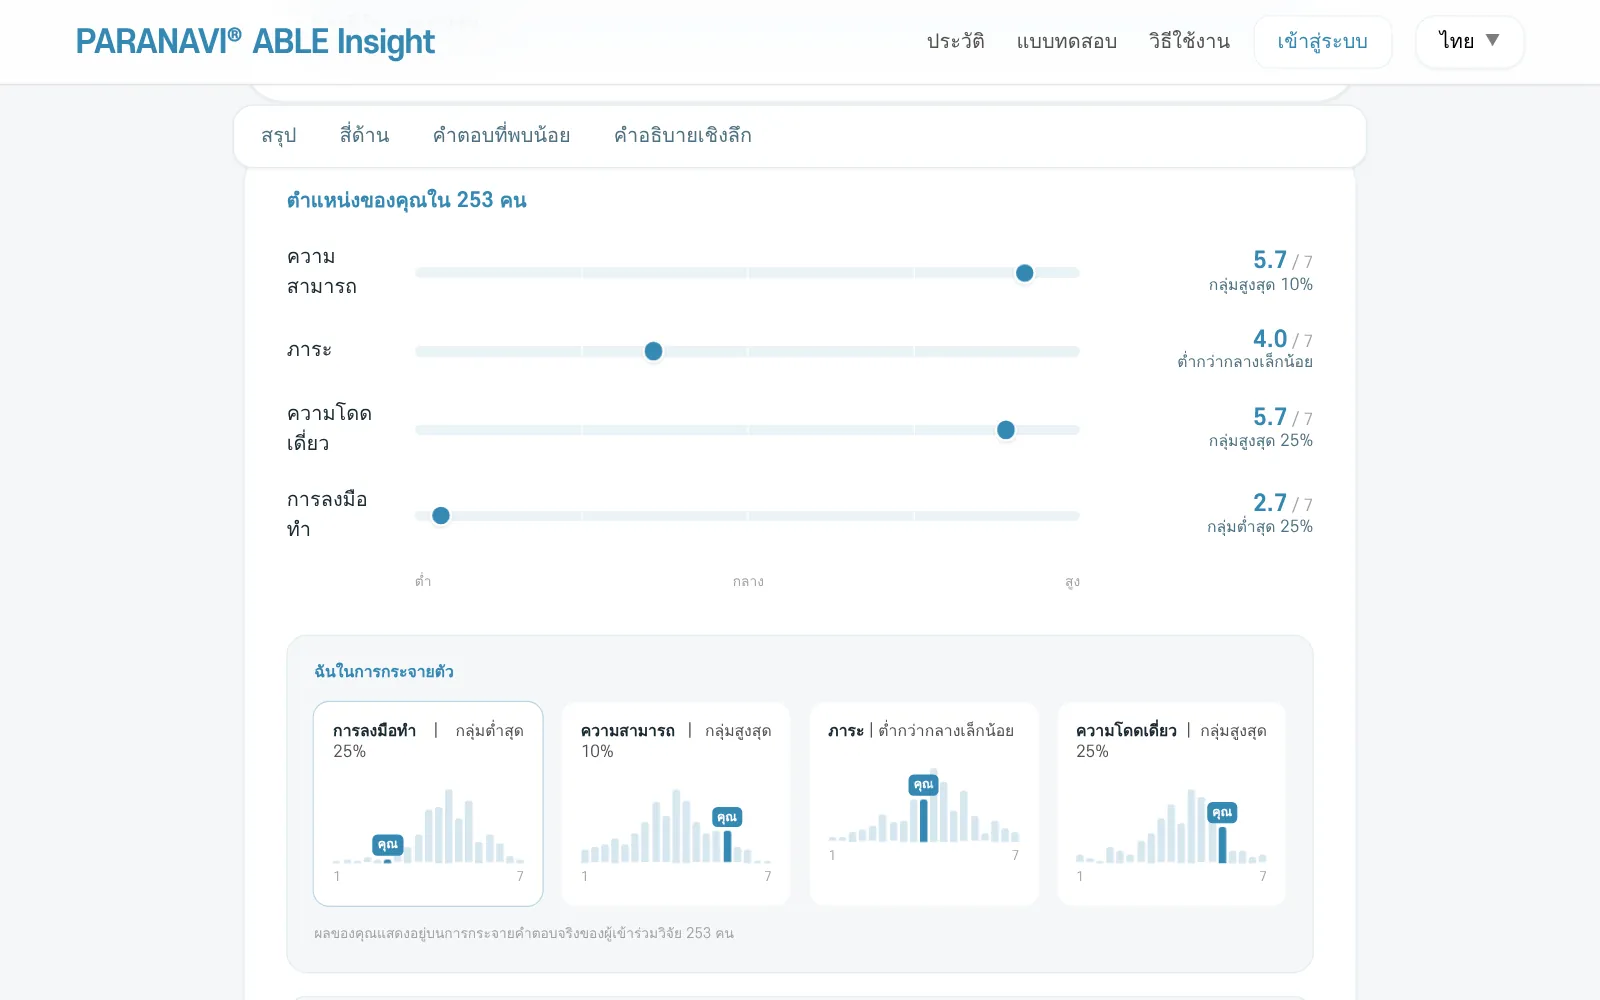Image resolution: width=1600 pixels, height=1000 pixels.
Task: Select the ความโดดเดี่ยว distribution card
Action: [x=1172, y=804]
